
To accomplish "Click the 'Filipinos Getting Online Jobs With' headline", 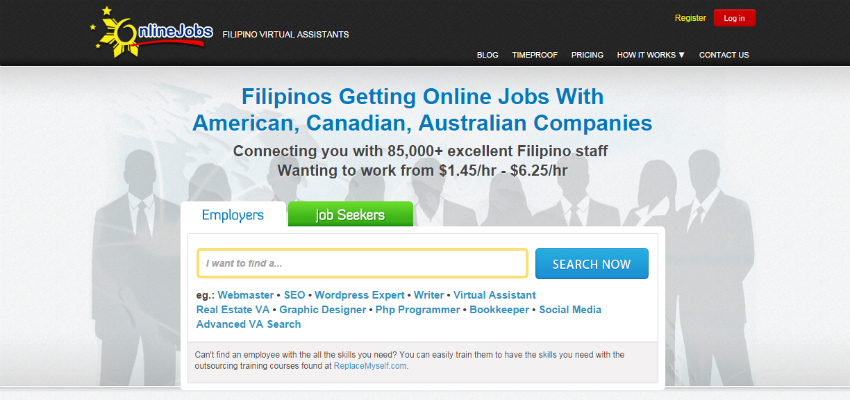I will point(422,97).
